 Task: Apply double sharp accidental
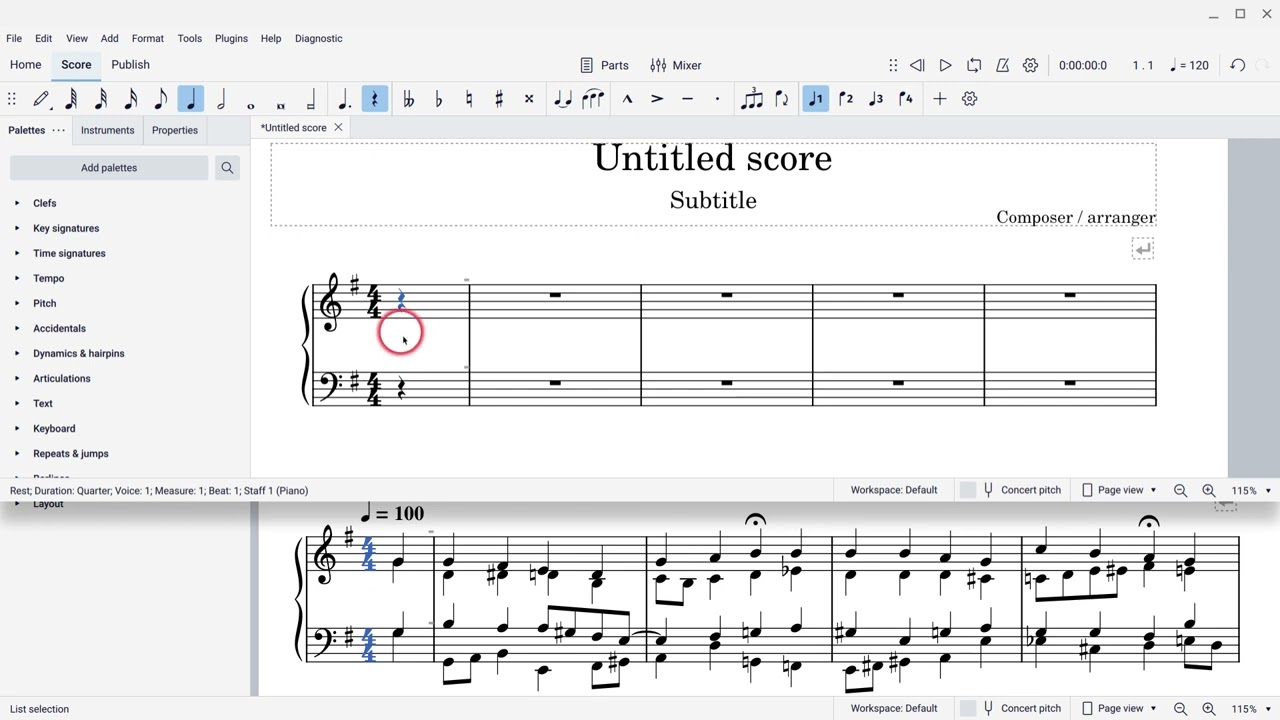(529, 99)
